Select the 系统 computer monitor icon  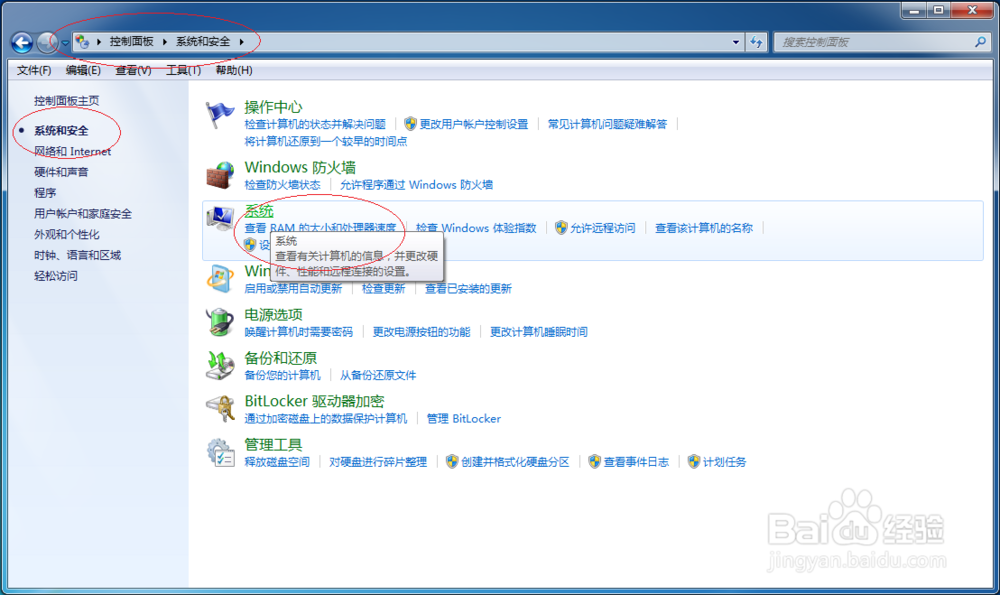(222, 220)
